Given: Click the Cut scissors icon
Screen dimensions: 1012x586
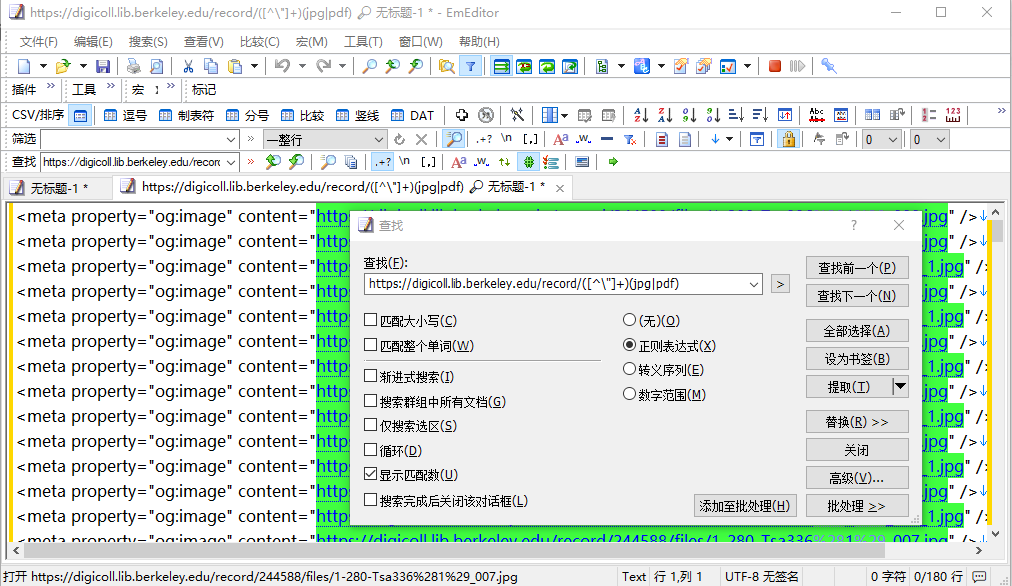Looking at the screenshot, I should point(187,66).
